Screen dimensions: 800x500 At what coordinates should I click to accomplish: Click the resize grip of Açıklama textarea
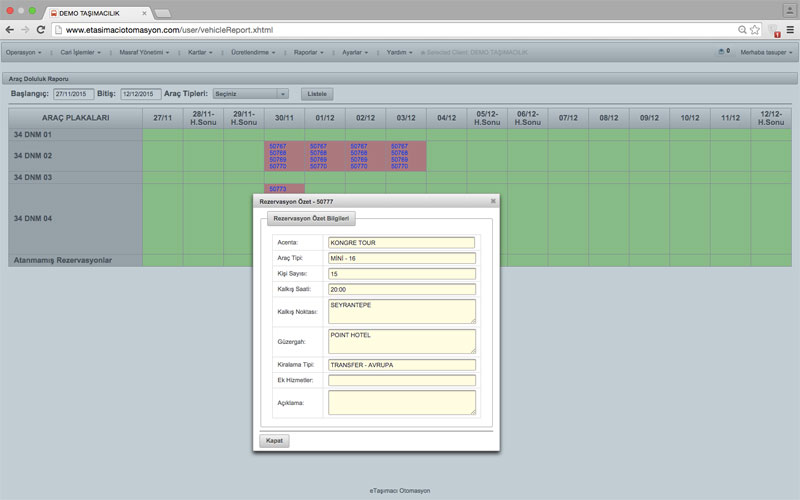click(x=473, y=412)
